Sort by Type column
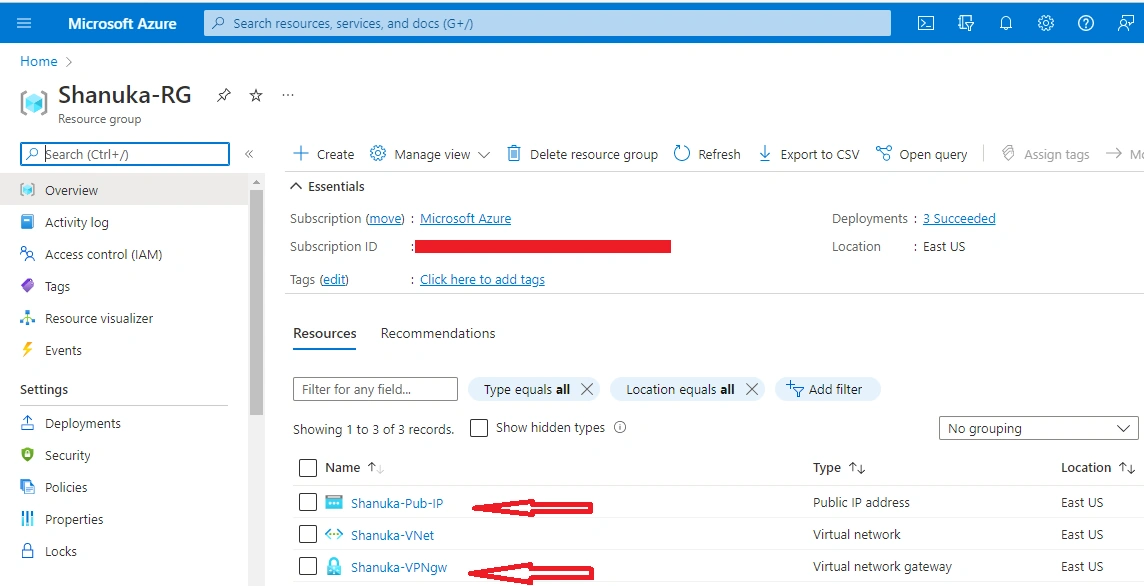This screenshot has width=1144, height=586. point(839,467)
